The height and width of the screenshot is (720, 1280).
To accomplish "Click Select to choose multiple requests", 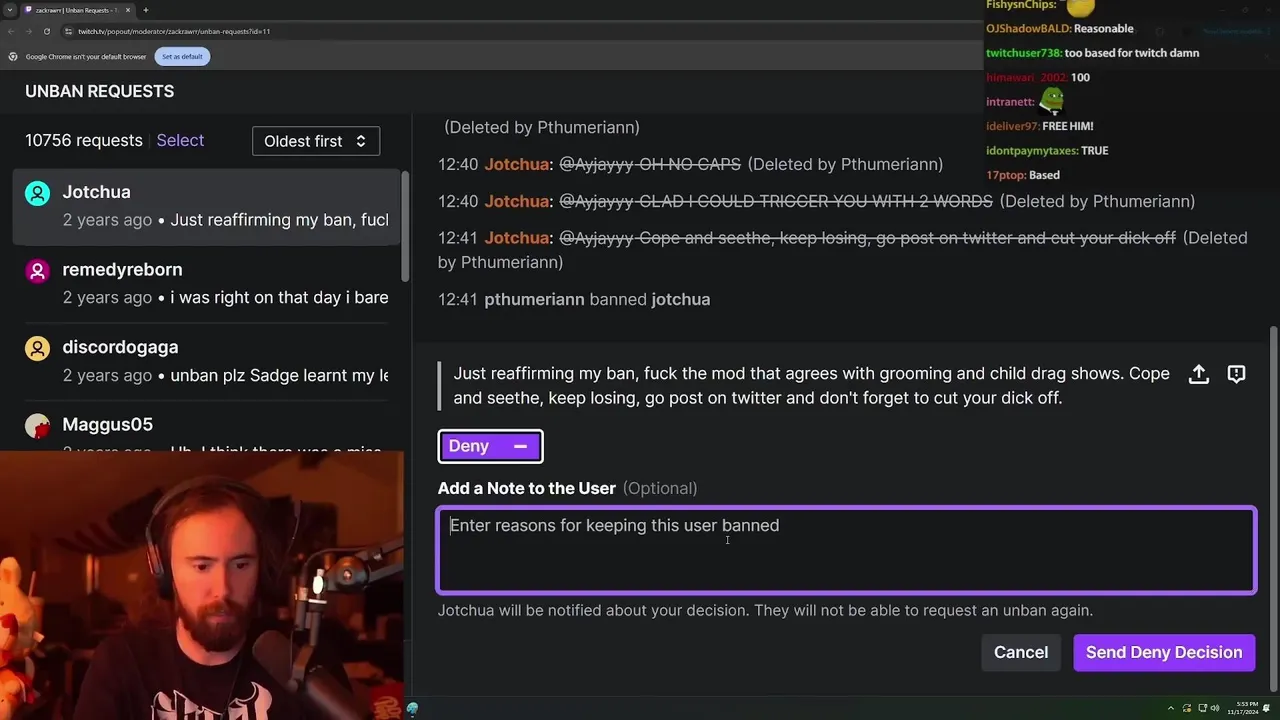I will [x=180, y=141].
